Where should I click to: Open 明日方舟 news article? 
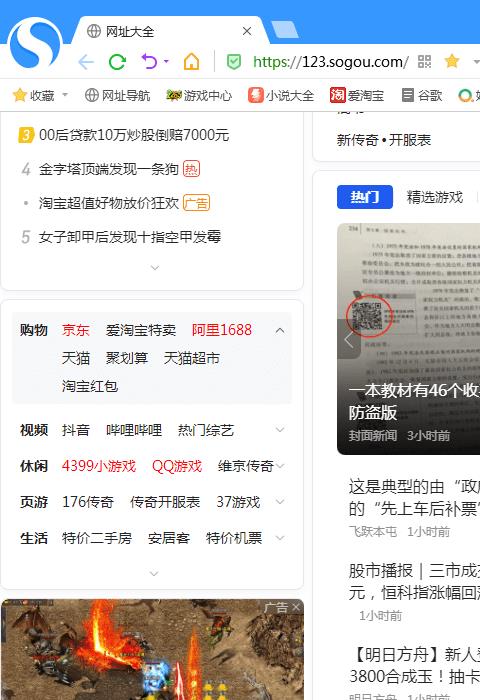pos(414,666)
